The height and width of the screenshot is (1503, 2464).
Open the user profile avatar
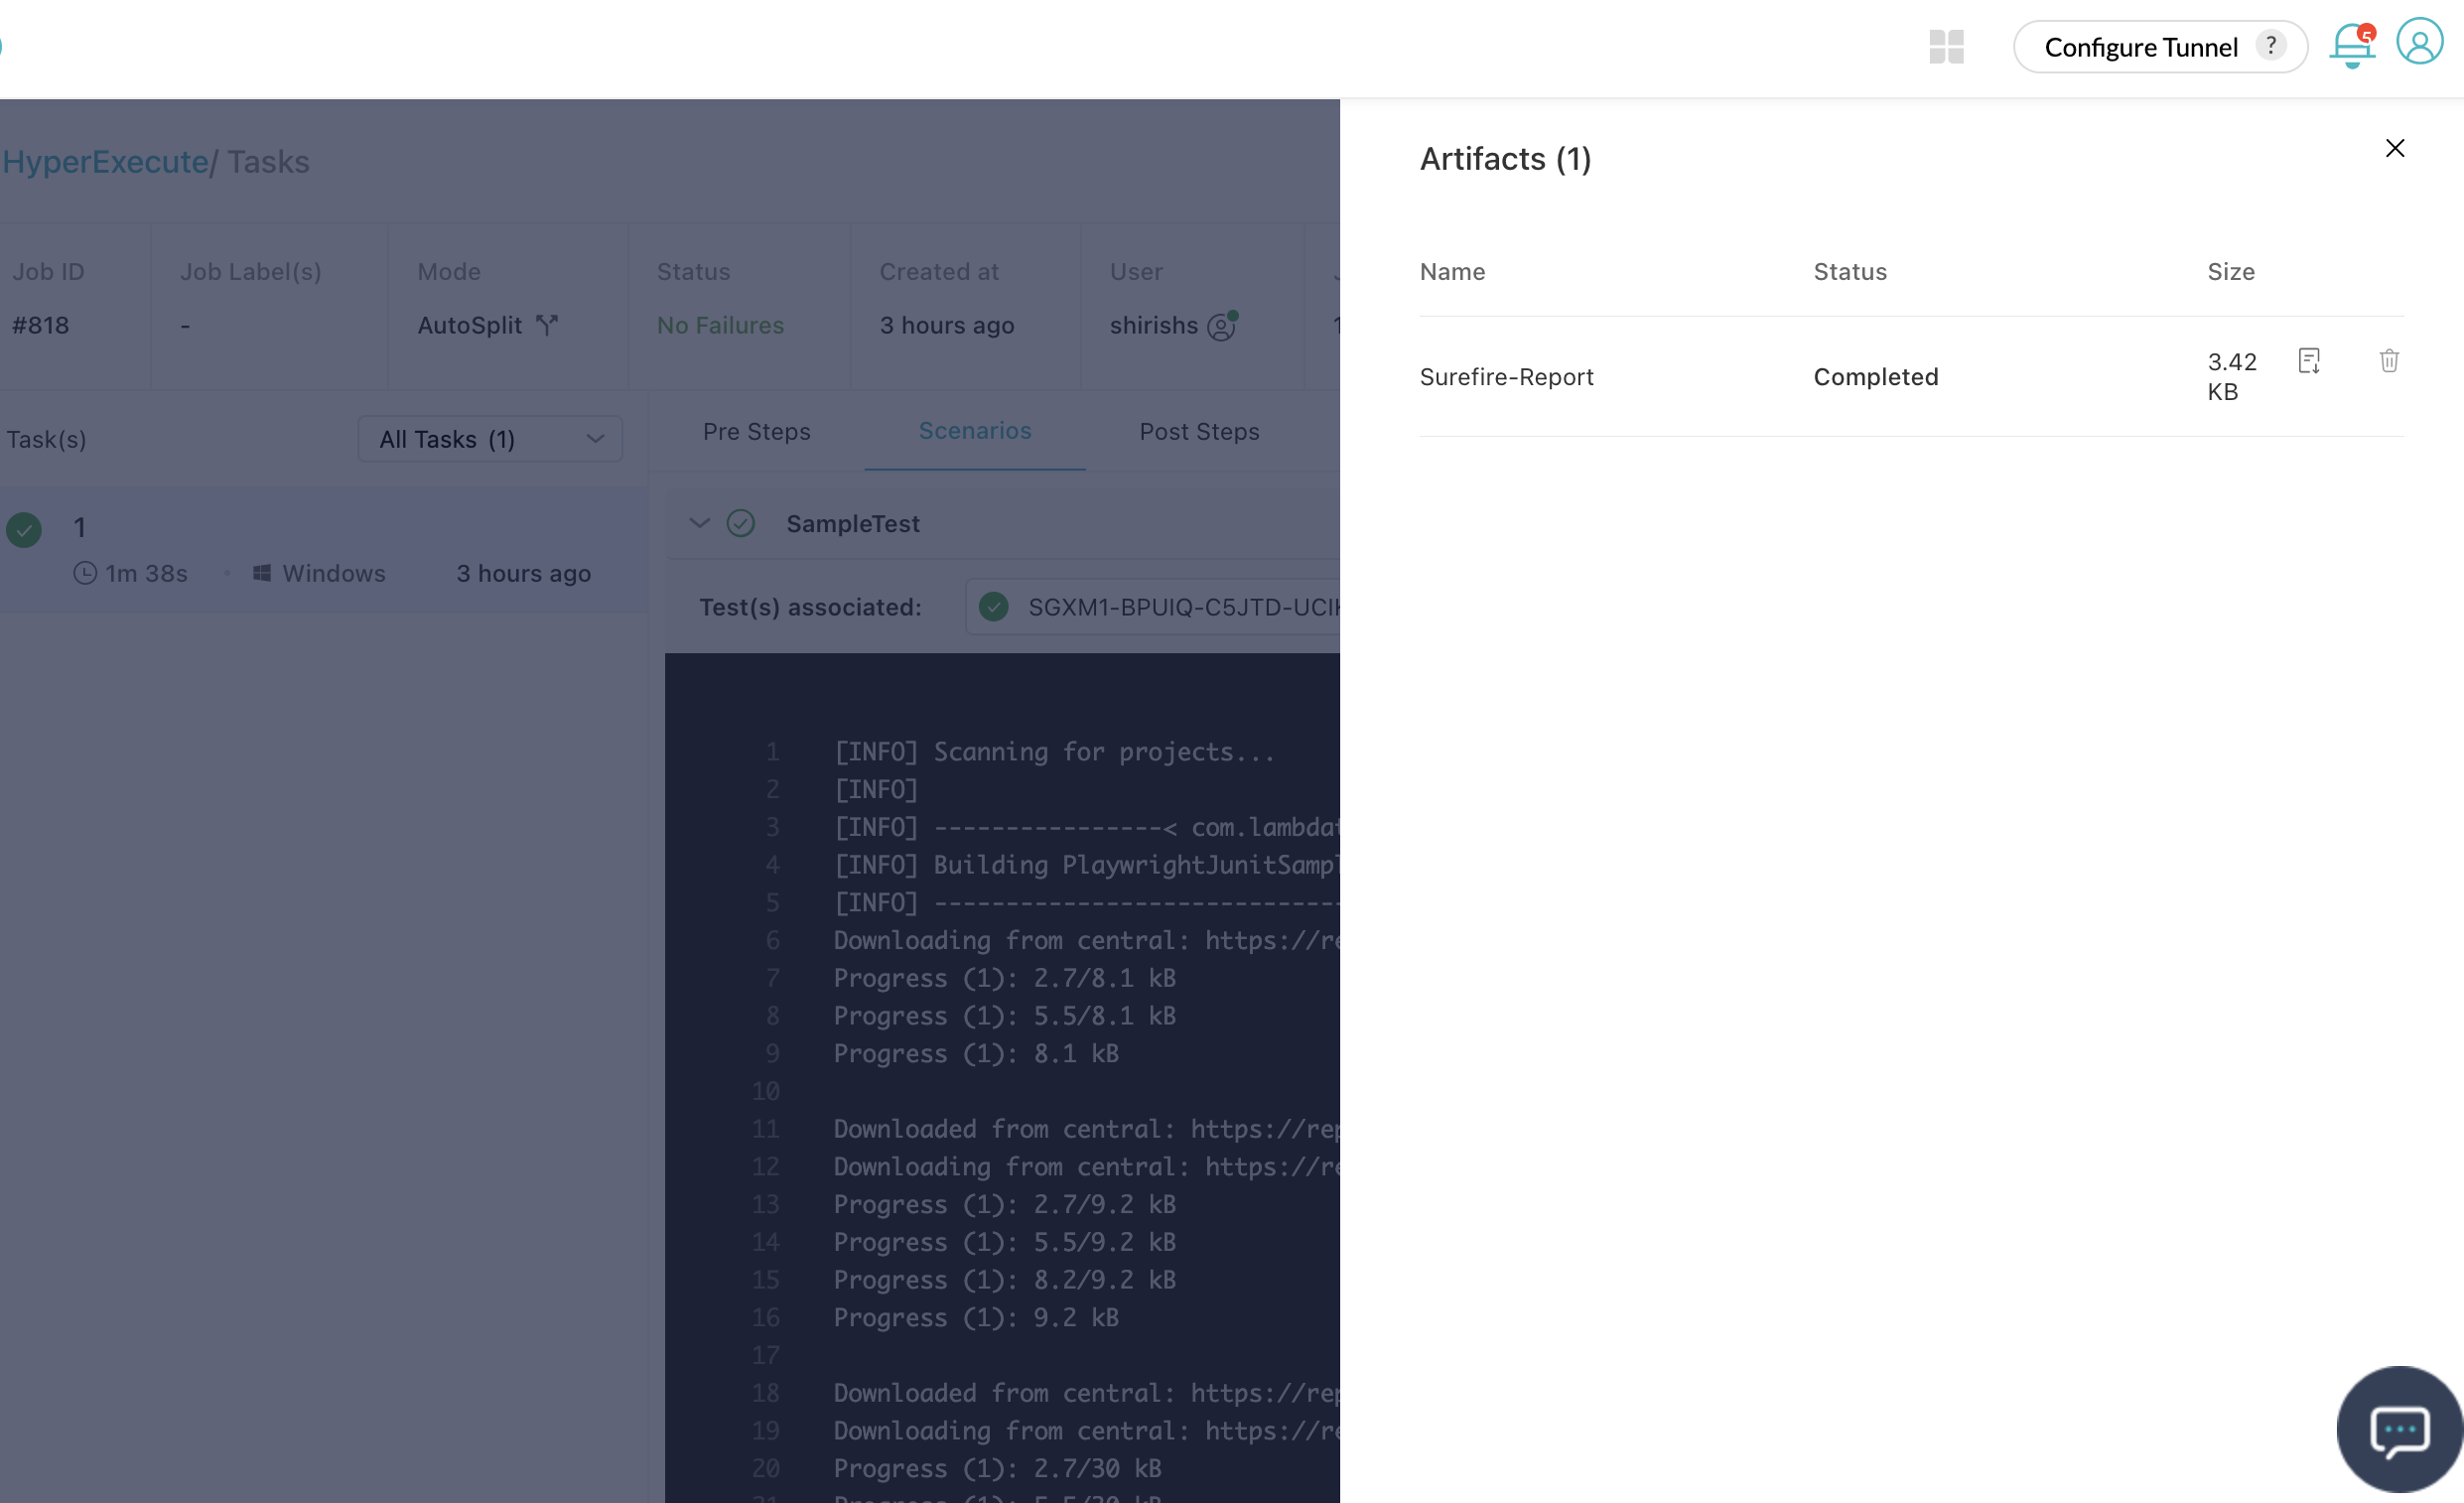click(2418, 43)
